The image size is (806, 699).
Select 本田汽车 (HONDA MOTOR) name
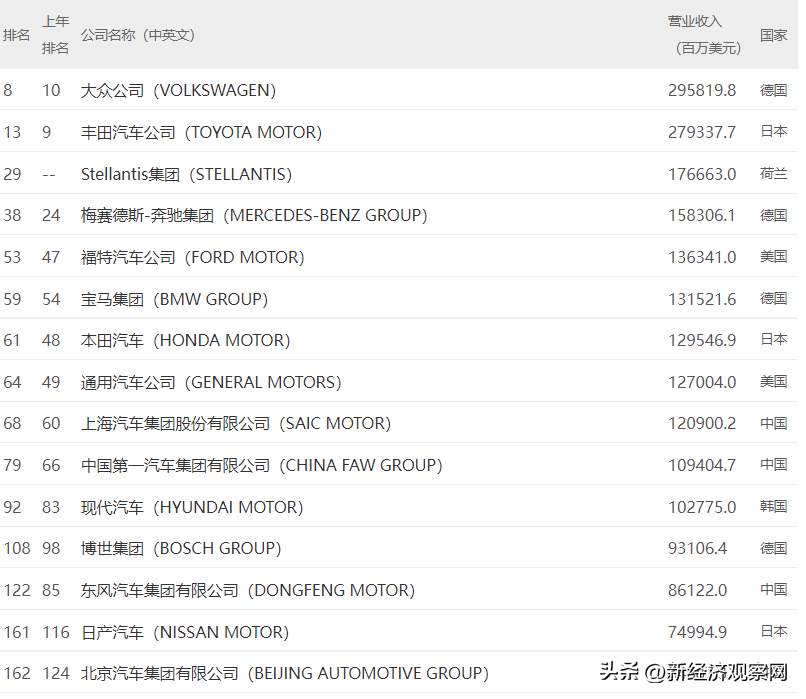click(186, 340)
